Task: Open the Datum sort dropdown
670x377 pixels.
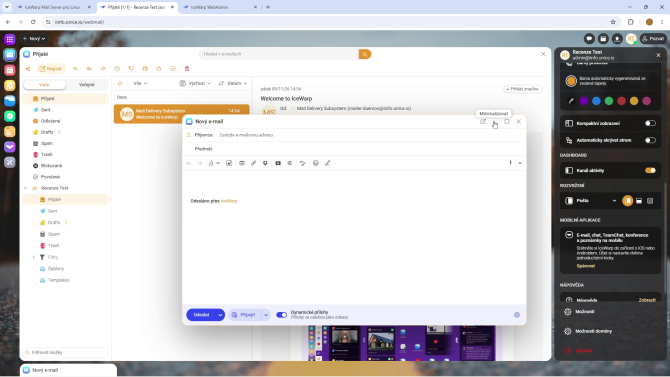Action: 233,83
